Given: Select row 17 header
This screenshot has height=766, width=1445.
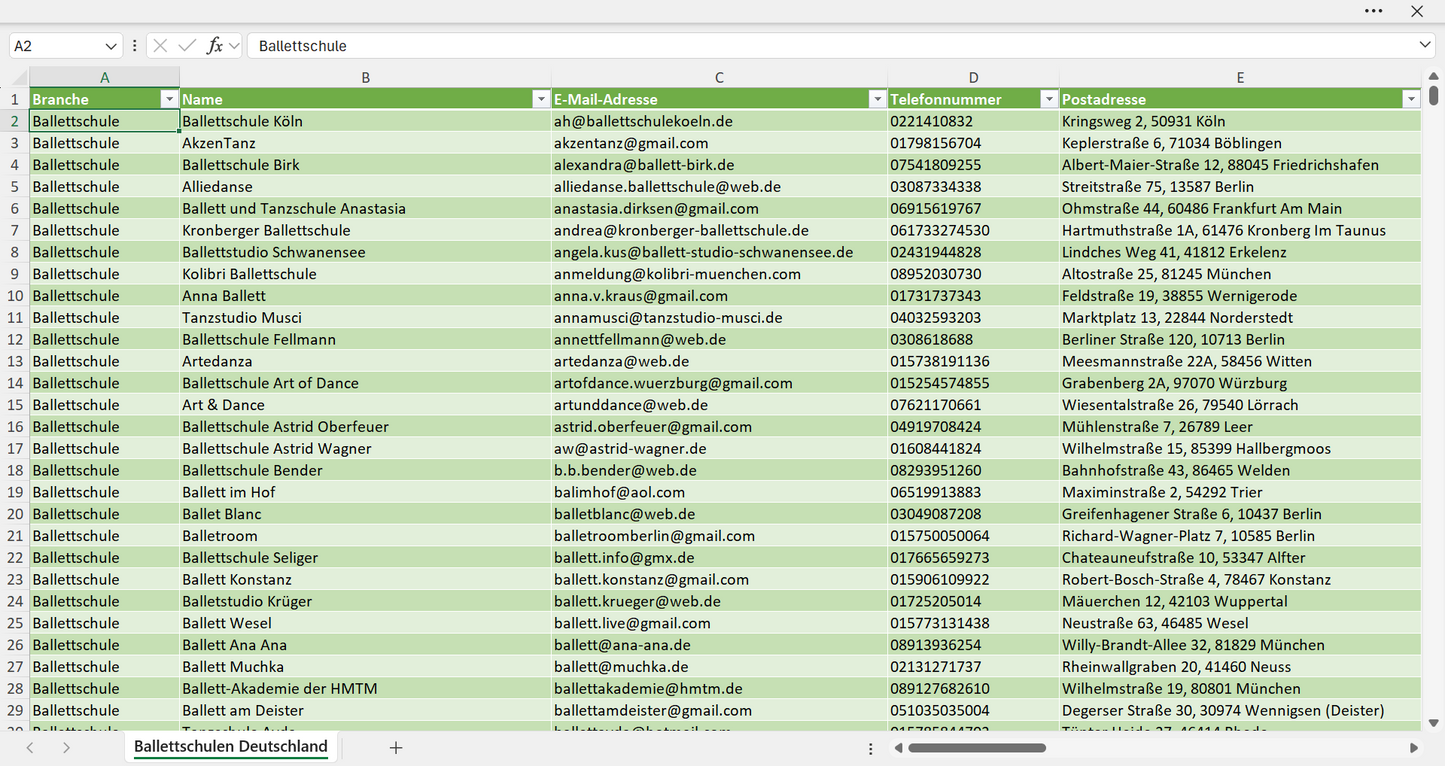Looking at the screenshot, I should 15,449.
